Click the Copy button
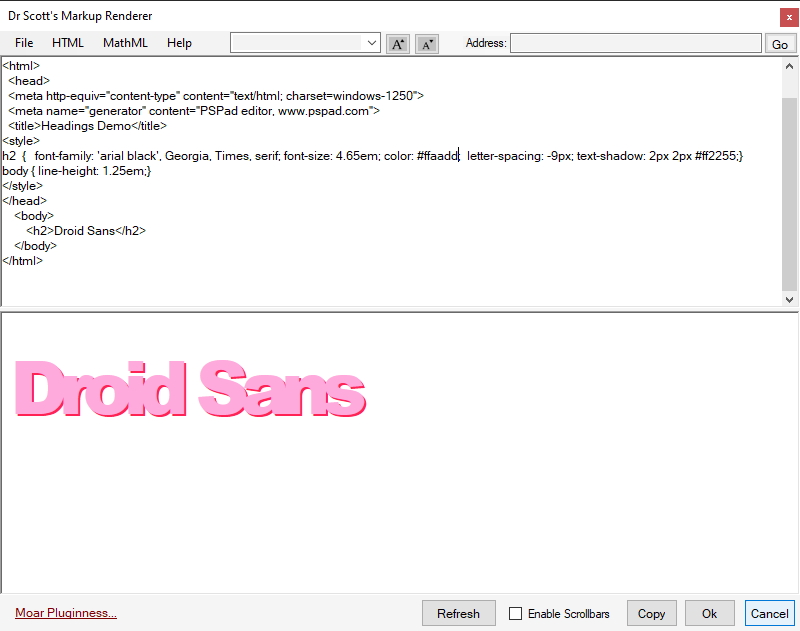This screenshot has width=800, height=631. coord(652,613)
